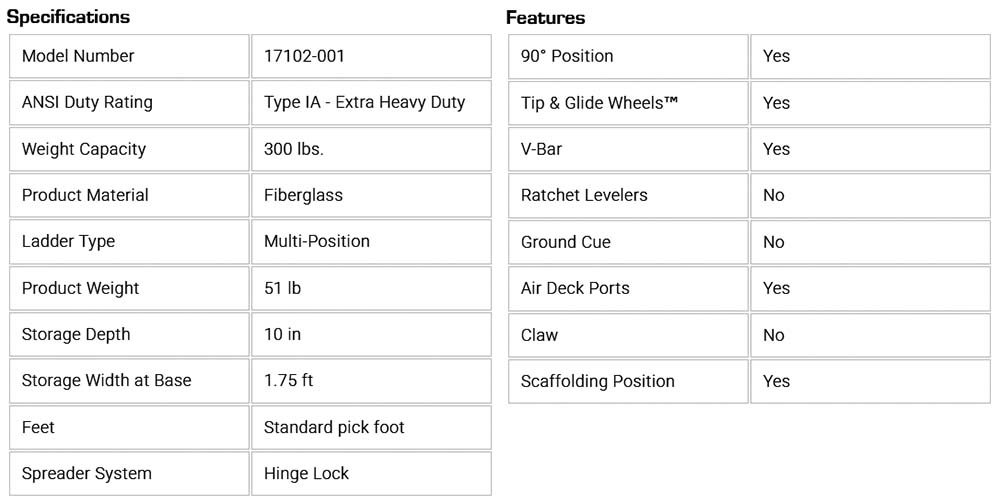Click the Features heading
This screenshot has width=1000, height=504.
546,18
